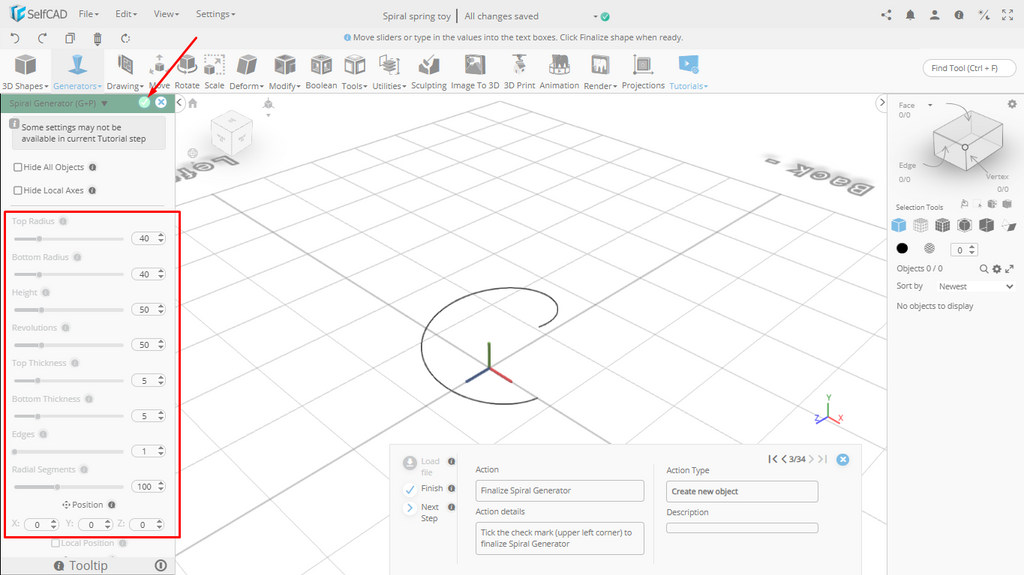The width and height of the screenshot is (1024, 575).
Task: Open the 3D Print tool
Action: pos(519,72)
